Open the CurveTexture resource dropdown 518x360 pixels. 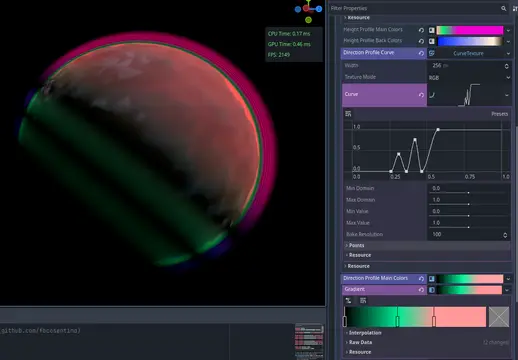[x=508, y=53]
